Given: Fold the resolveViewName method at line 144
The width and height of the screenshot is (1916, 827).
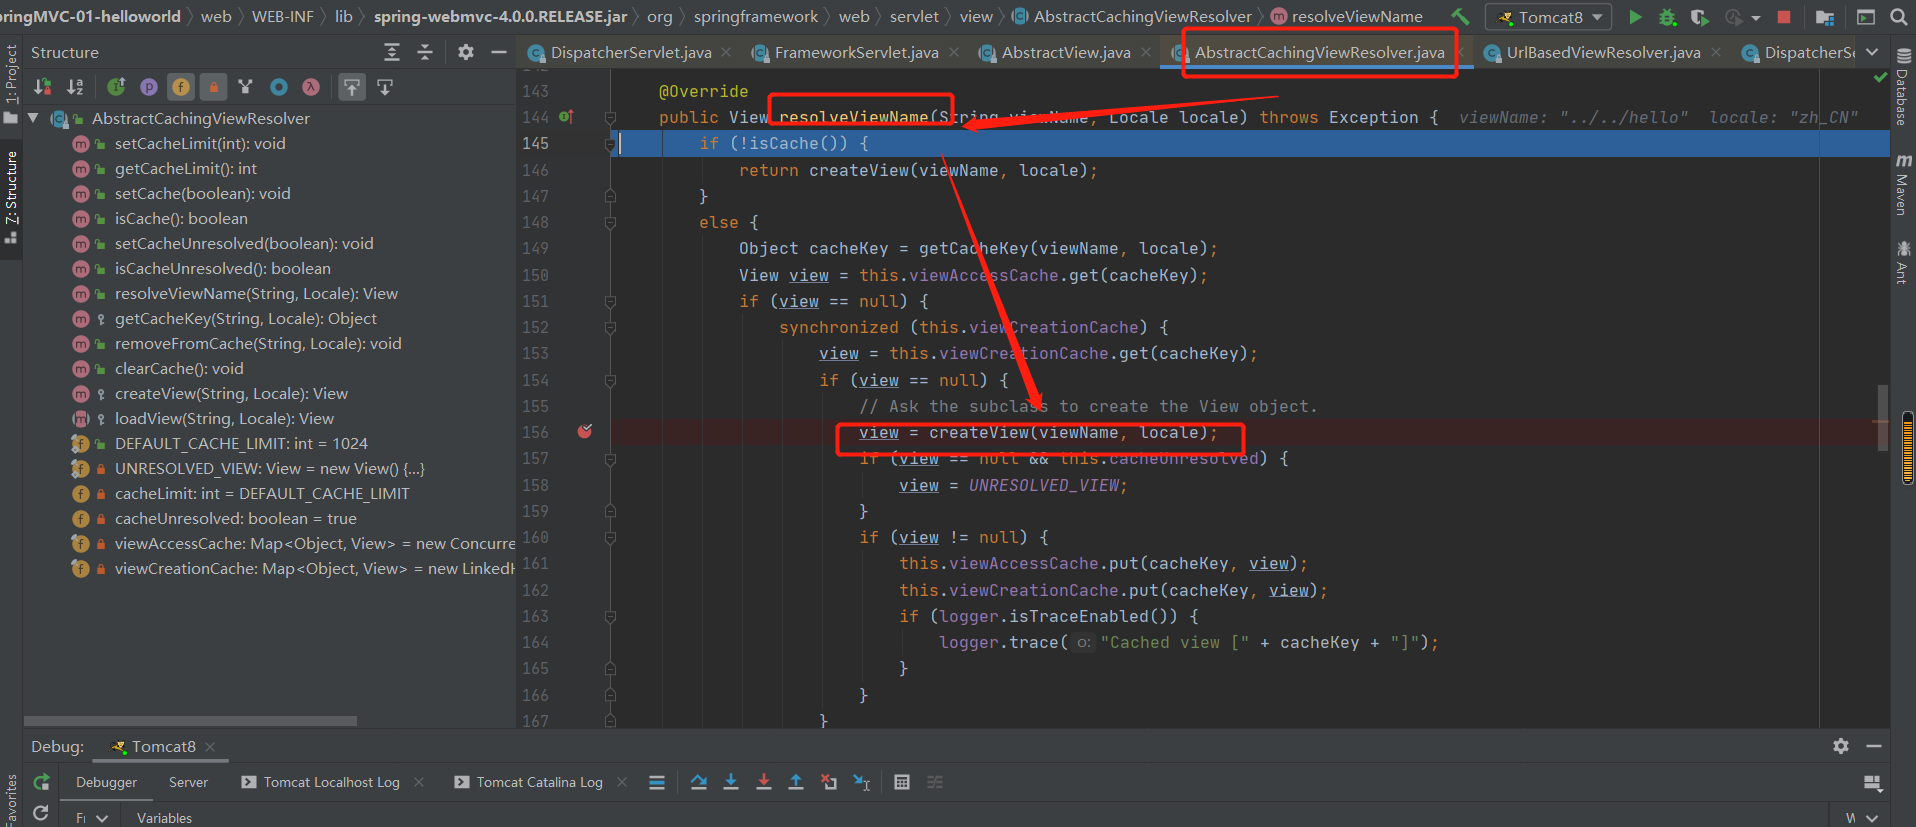Looking at the screenshot, I should [610, 118].
